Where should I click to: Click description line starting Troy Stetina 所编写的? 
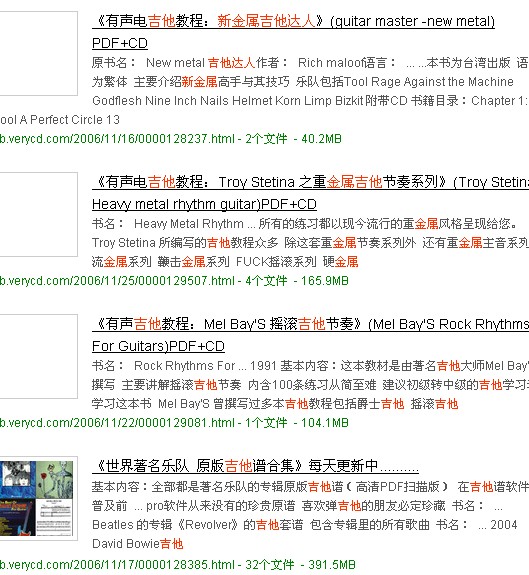pyautogui.click(x=310, y=243)
